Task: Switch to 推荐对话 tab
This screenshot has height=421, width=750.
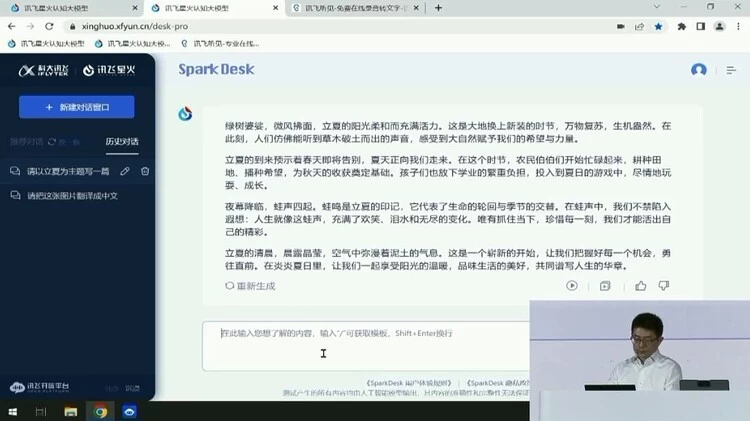Action: (x=27, y=142)
